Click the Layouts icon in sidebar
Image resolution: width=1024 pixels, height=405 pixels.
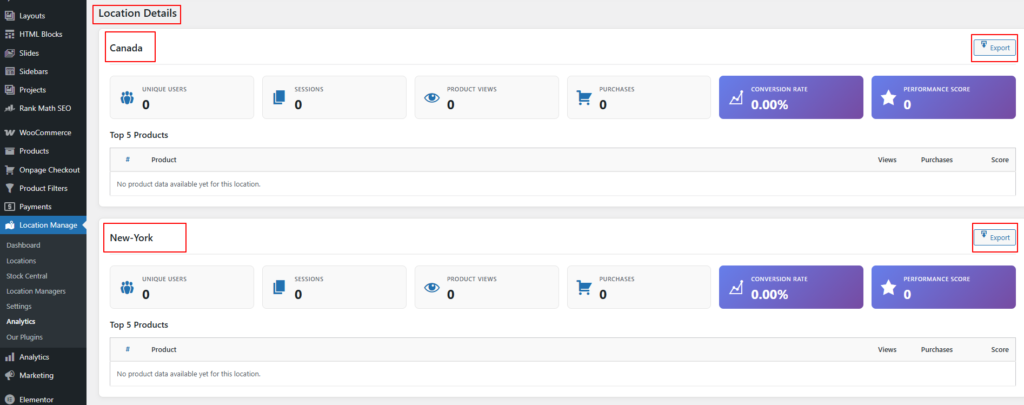9,16
